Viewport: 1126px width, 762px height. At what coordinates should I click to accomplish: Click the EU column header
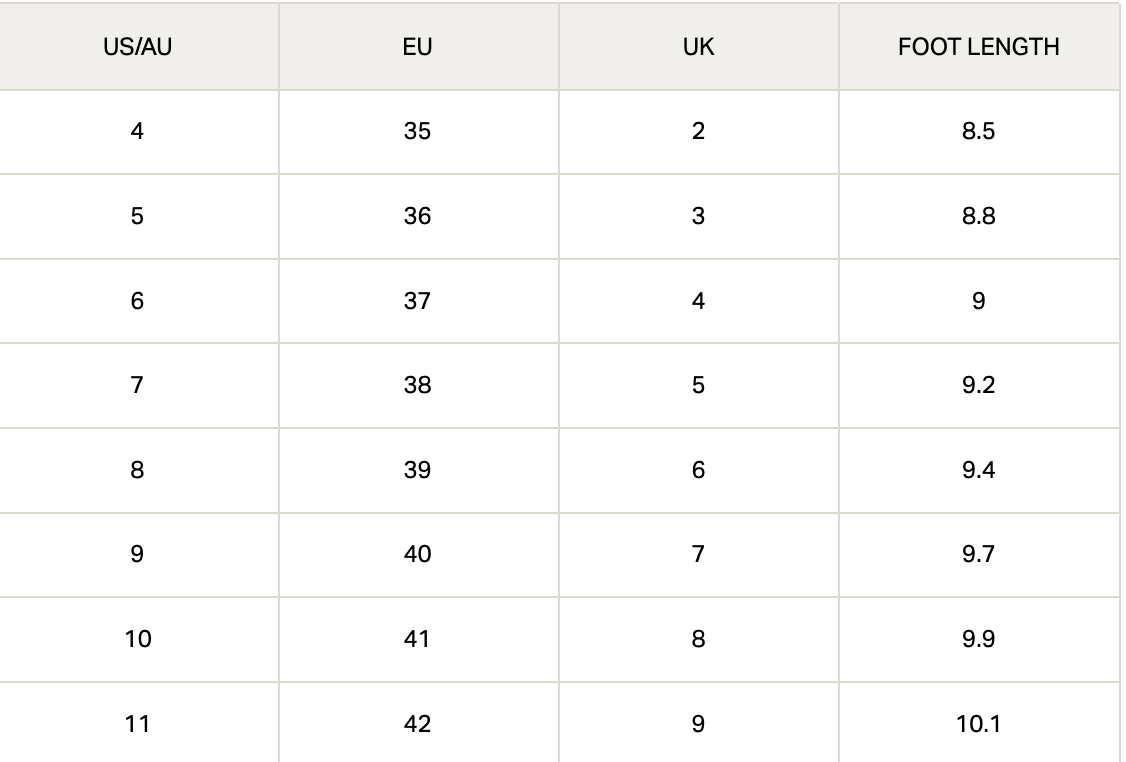tap(418, 47)
